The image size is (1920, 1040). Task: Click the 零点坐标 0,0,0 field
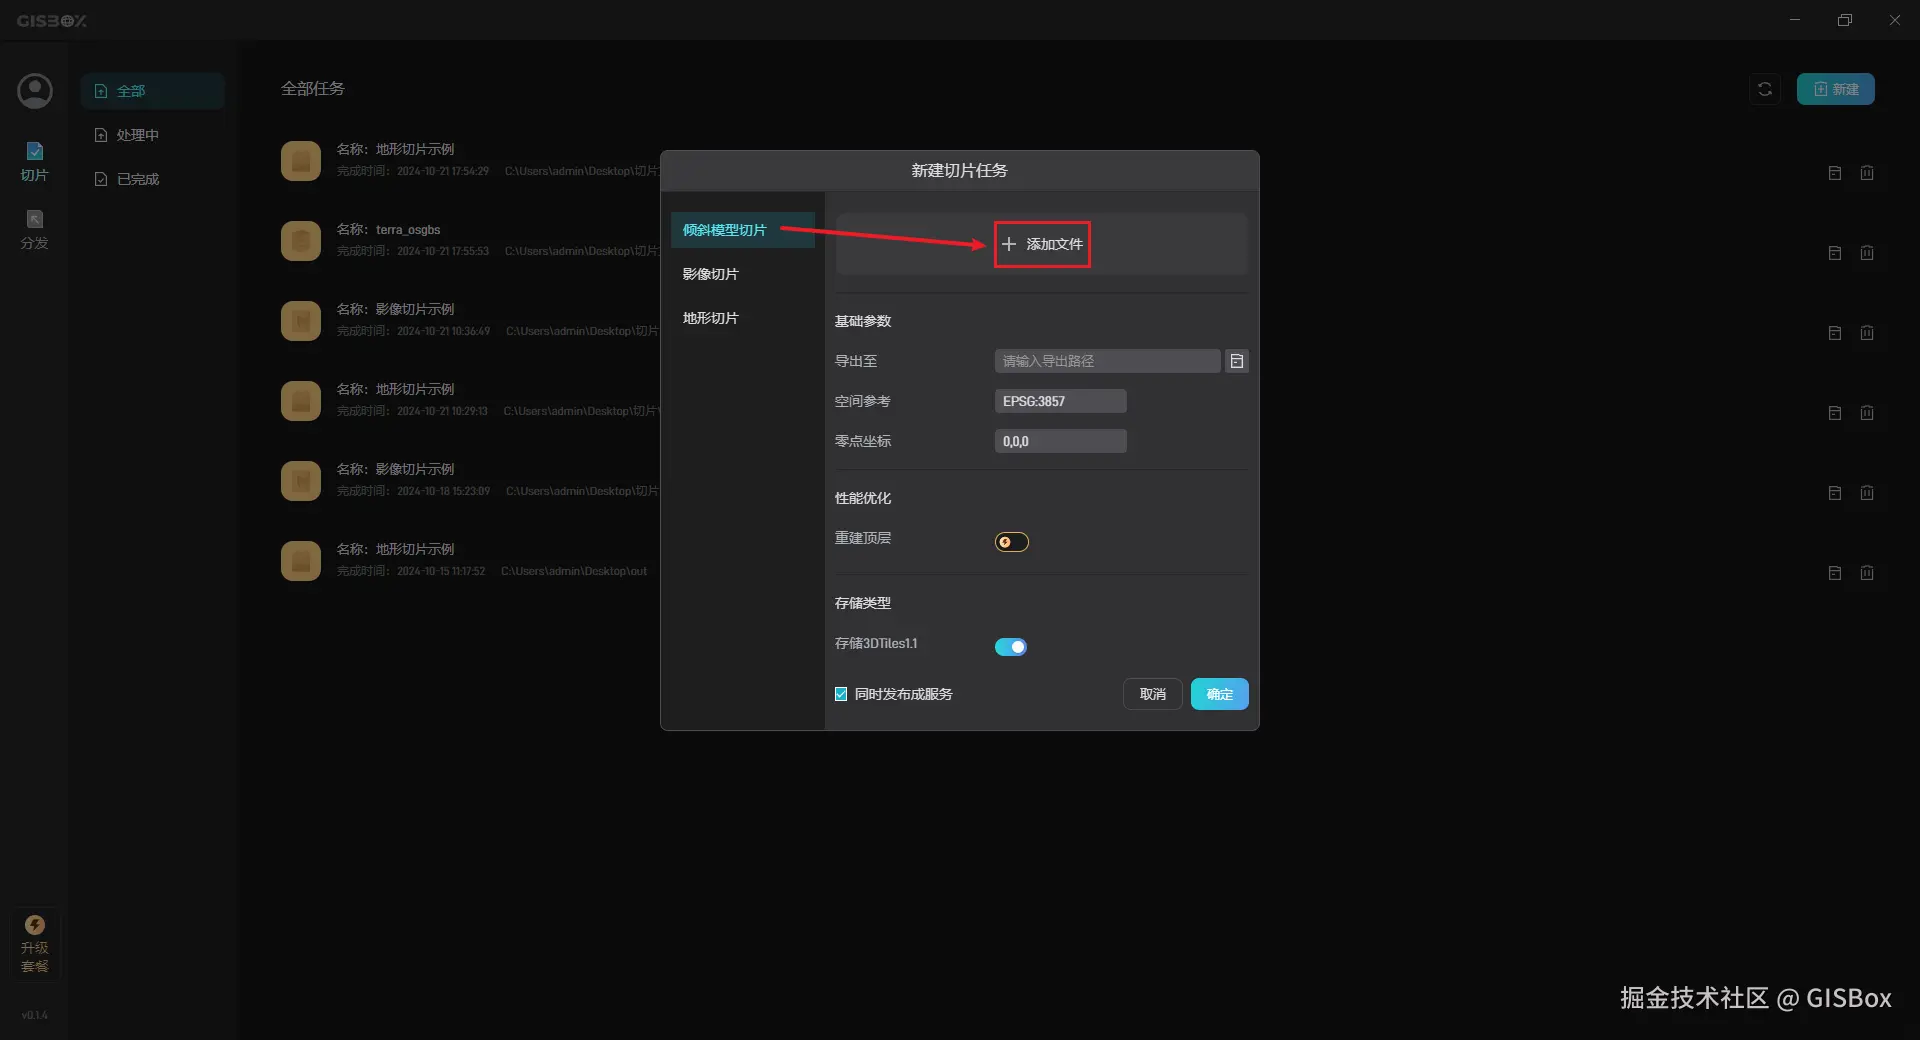[x=1061, y=441]
